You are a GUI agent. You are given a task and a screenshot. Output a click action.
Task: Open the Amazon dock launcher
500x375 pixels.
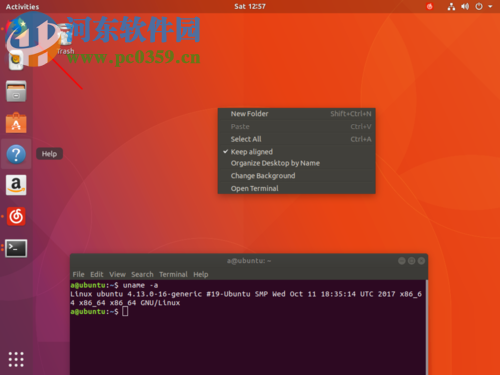pos(16,185)
